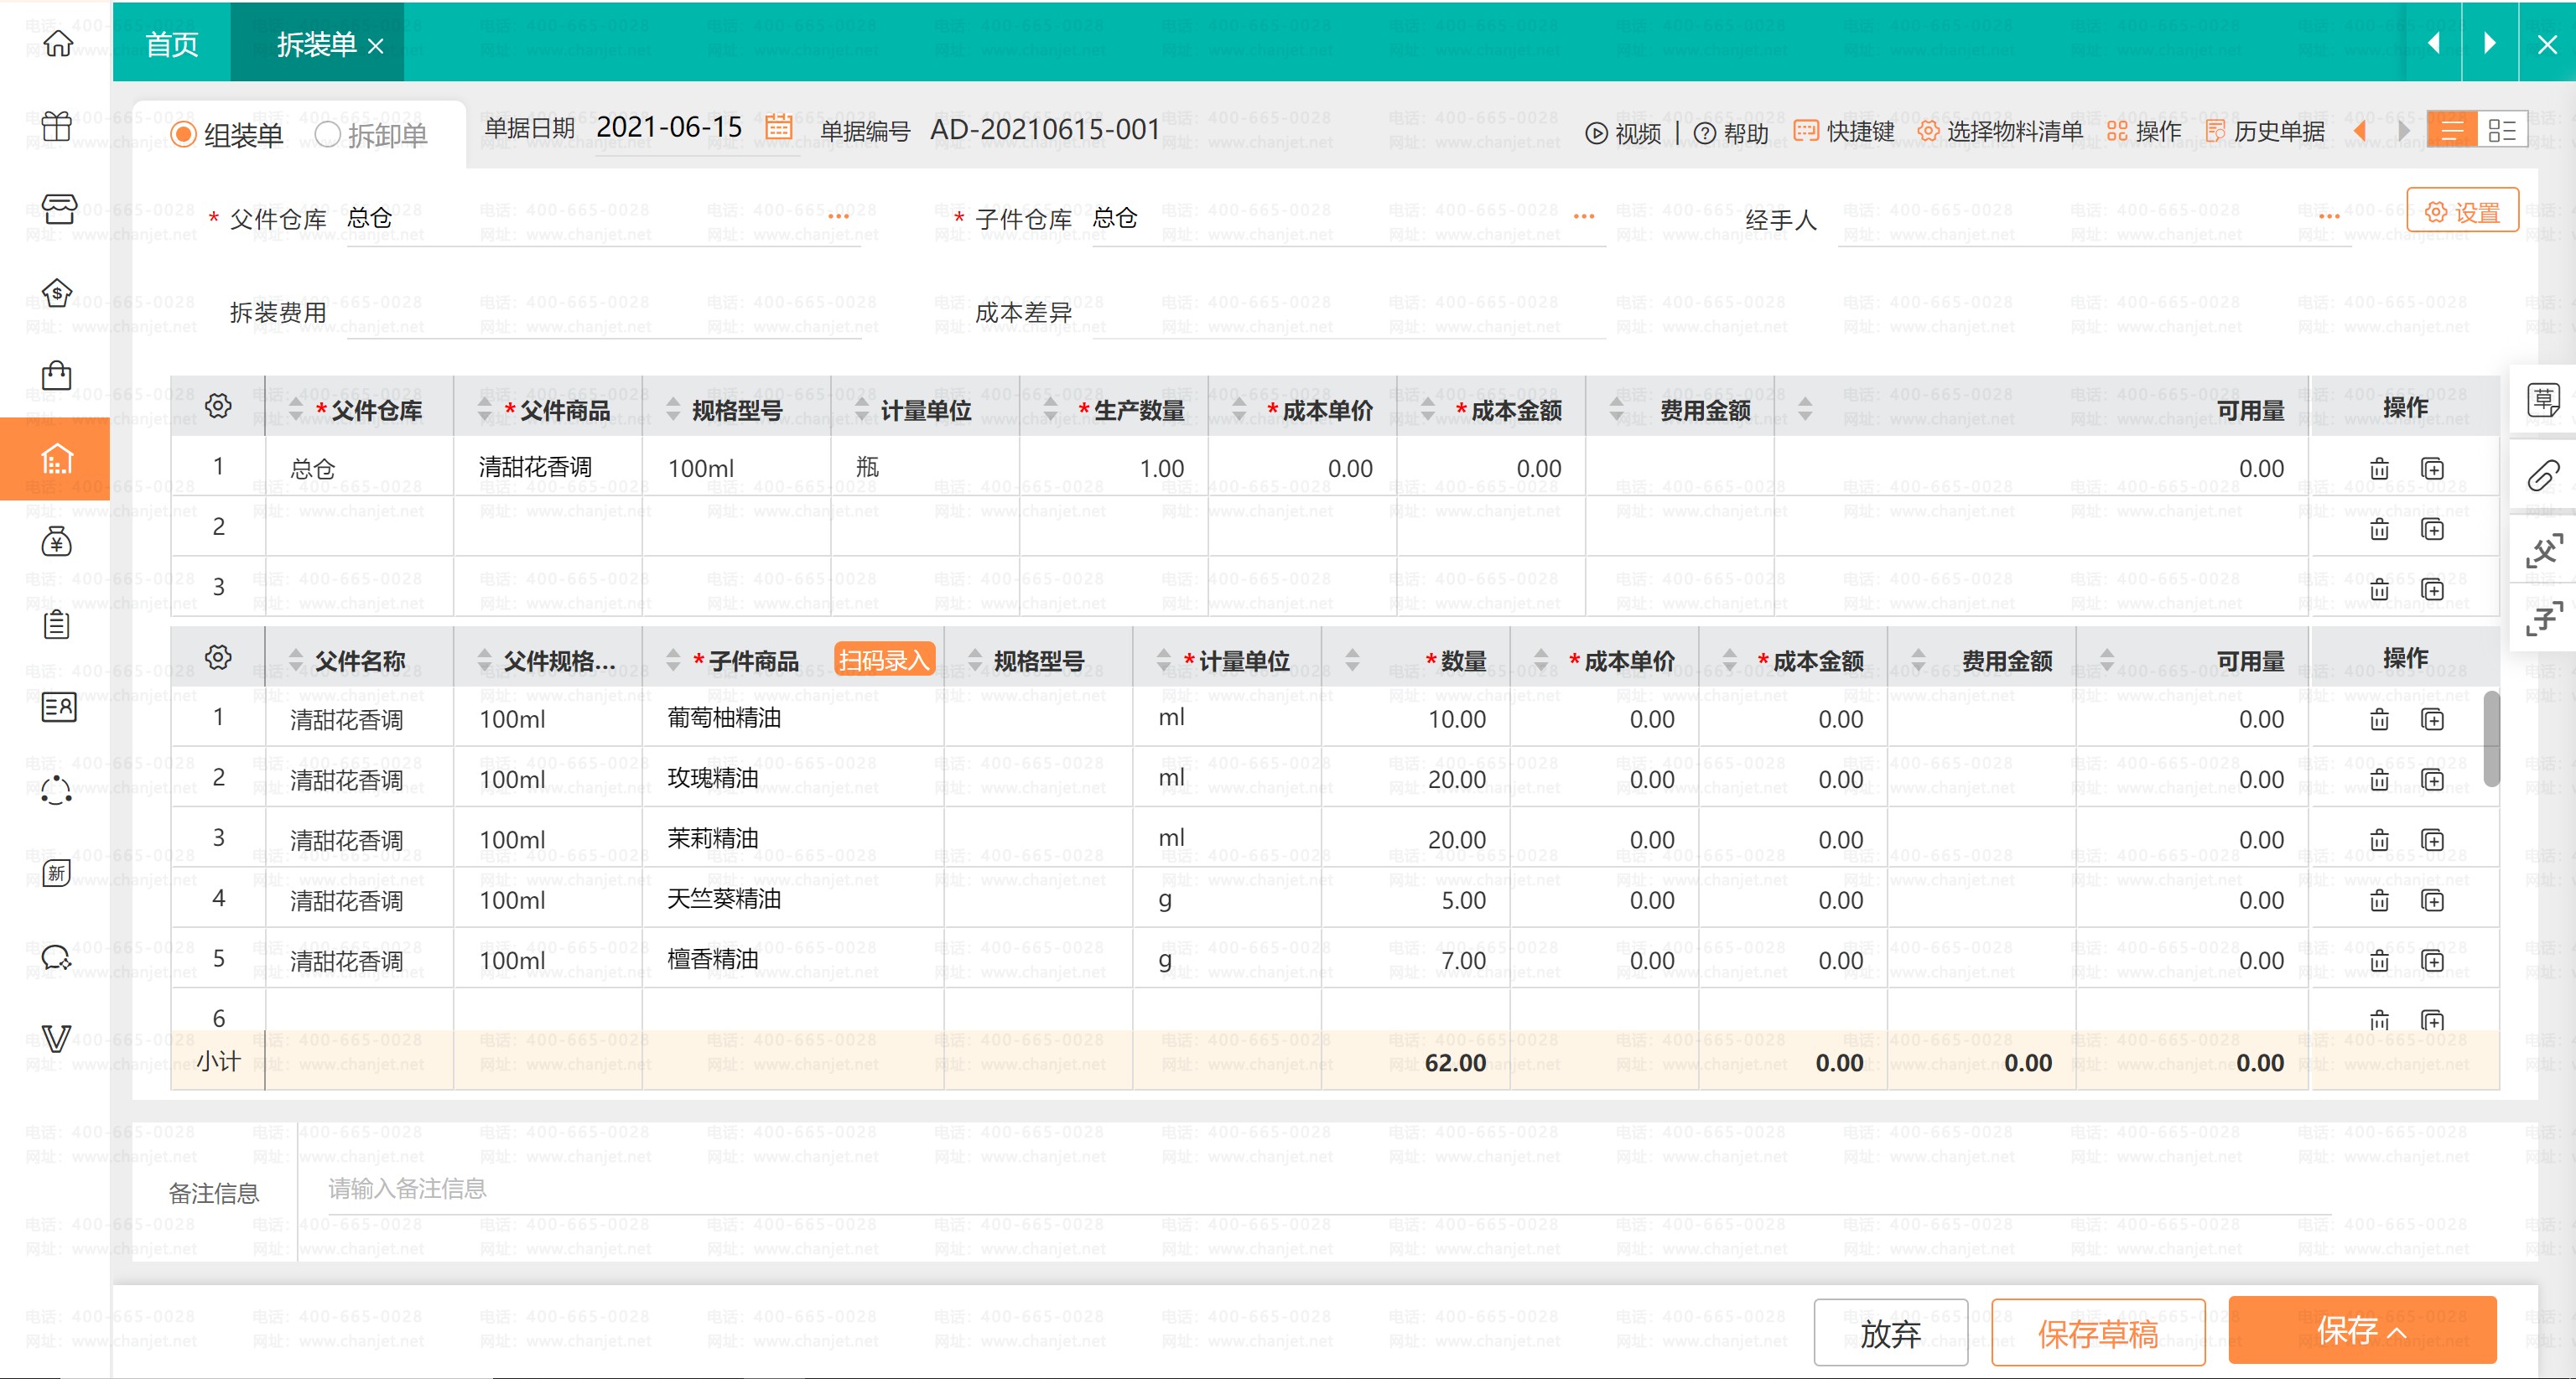Insert a row after 天竺葵精油 row
Viewport: 2576px width, 1379px height.
tap(2432, 901)
